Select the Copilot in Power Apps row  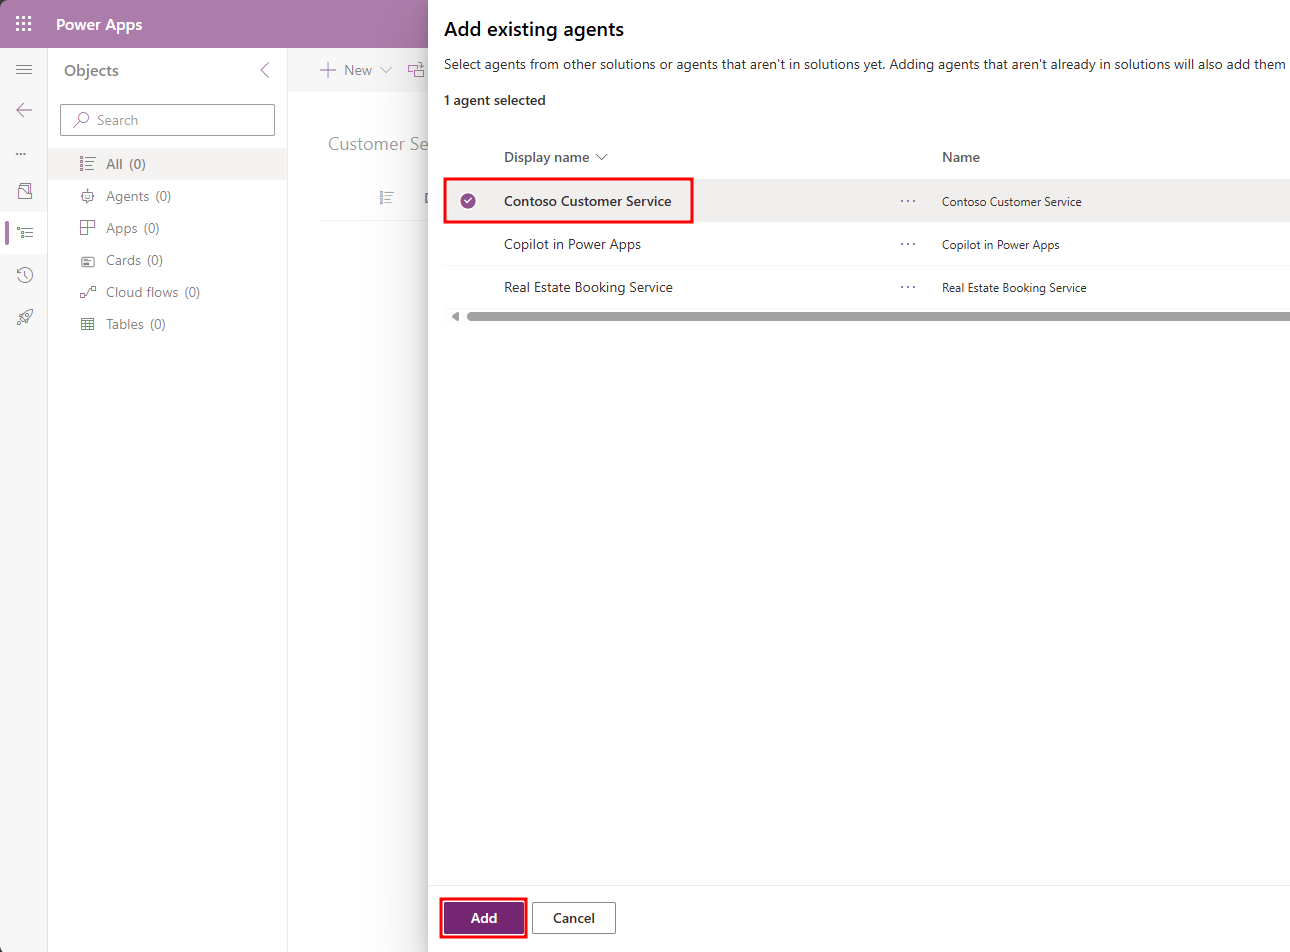(867, 244)
